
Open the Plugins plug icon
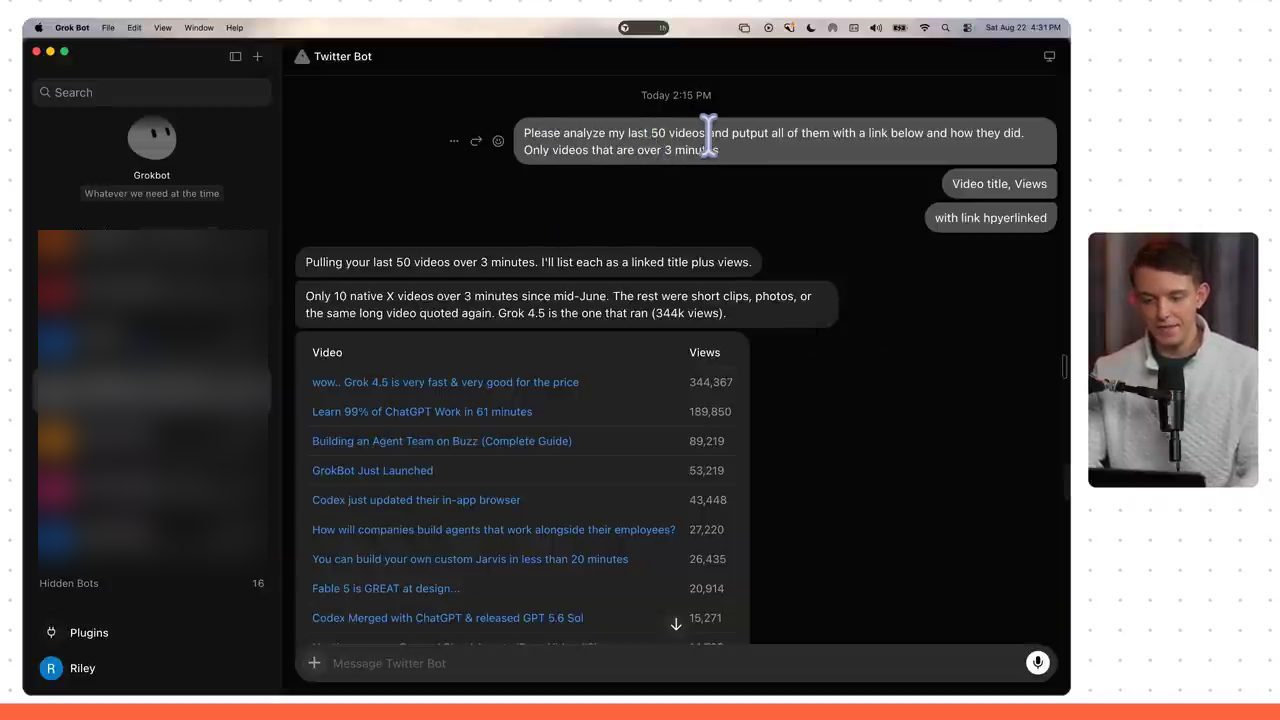51,633
